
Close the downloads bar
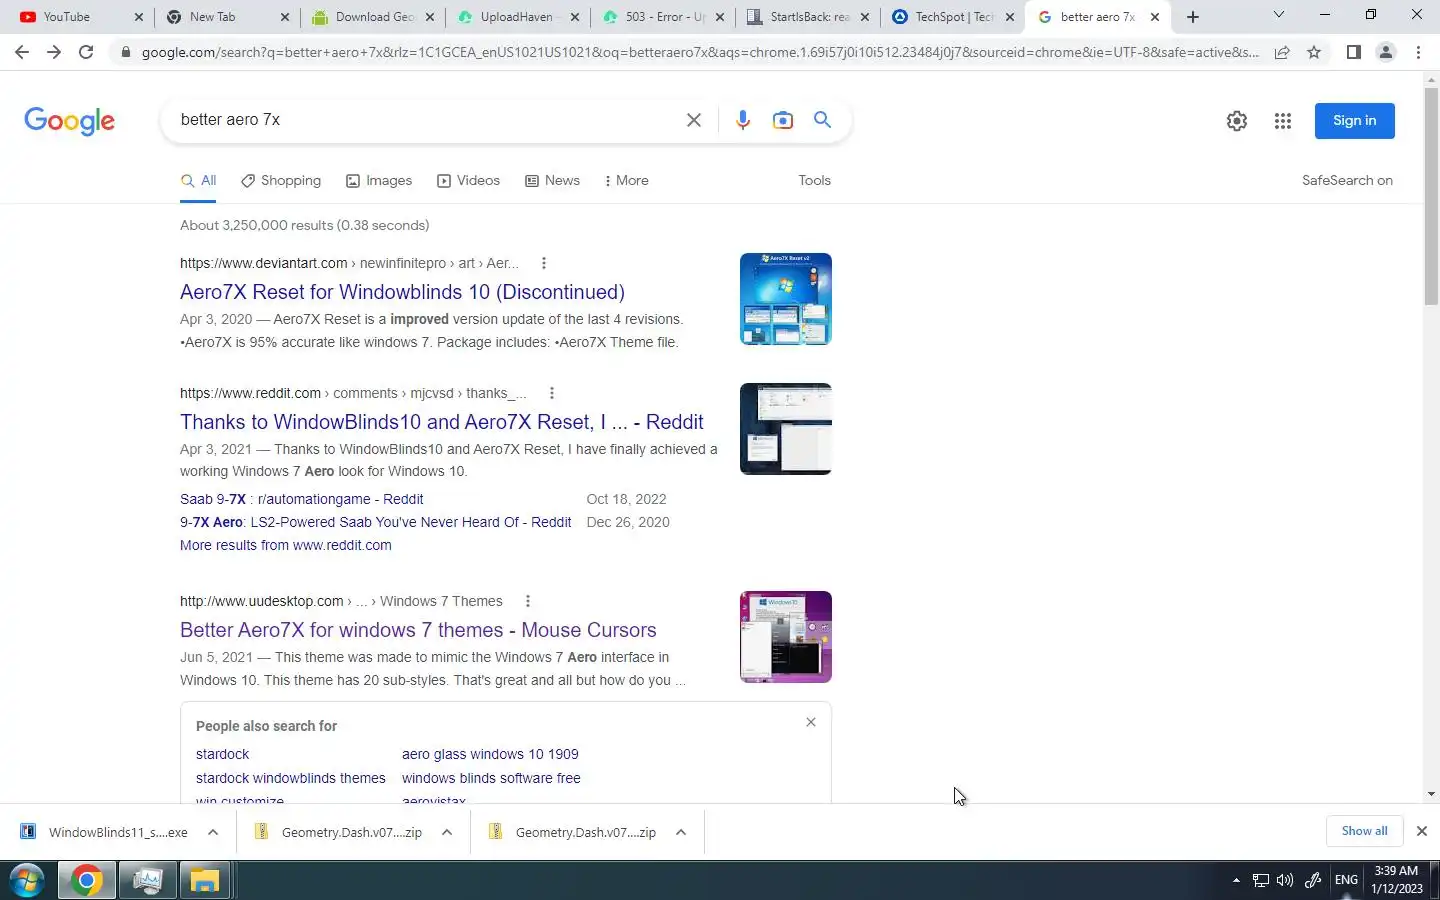click(1421, 831)
